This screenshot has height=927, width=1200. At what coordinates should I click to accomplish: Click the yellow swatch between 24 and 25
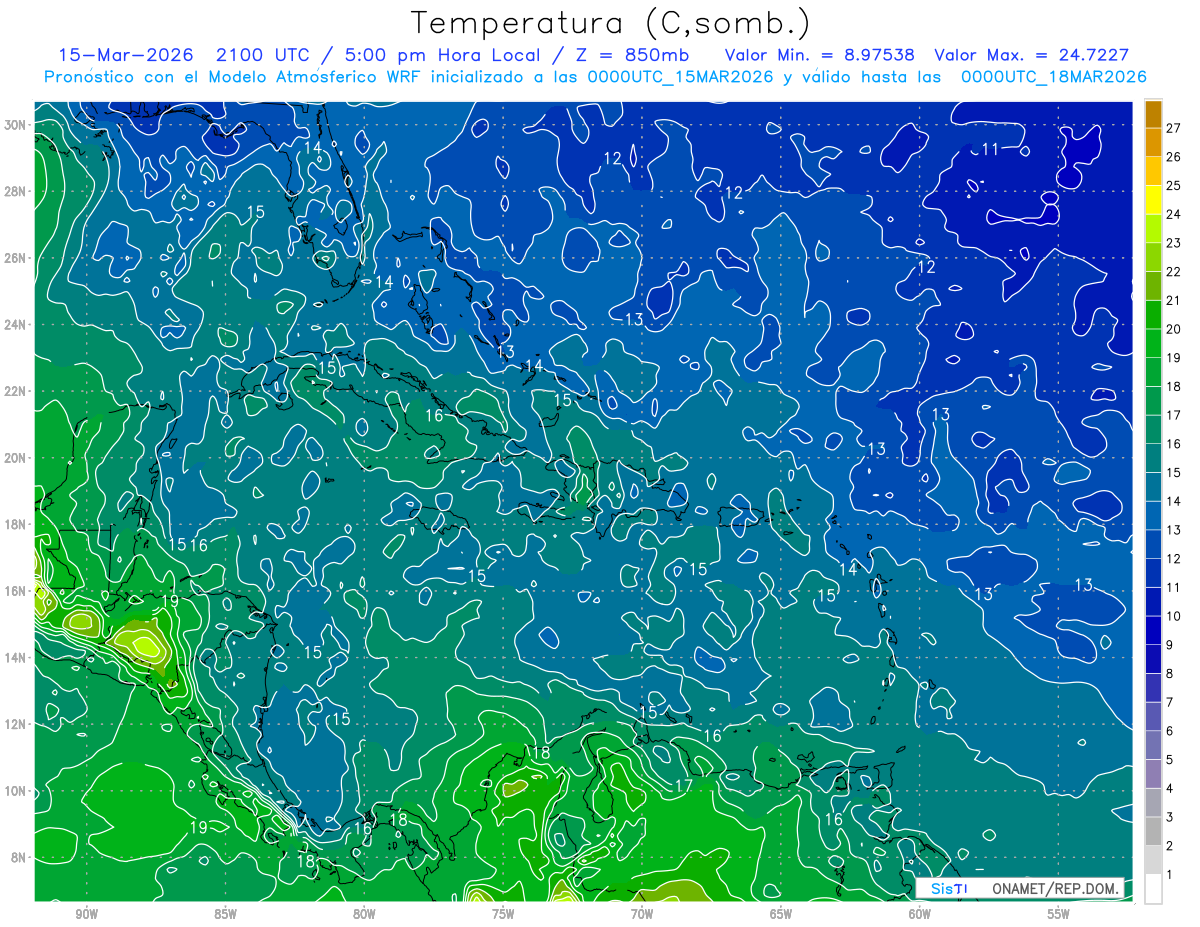pyautogui.click(x=1153, y=200)
